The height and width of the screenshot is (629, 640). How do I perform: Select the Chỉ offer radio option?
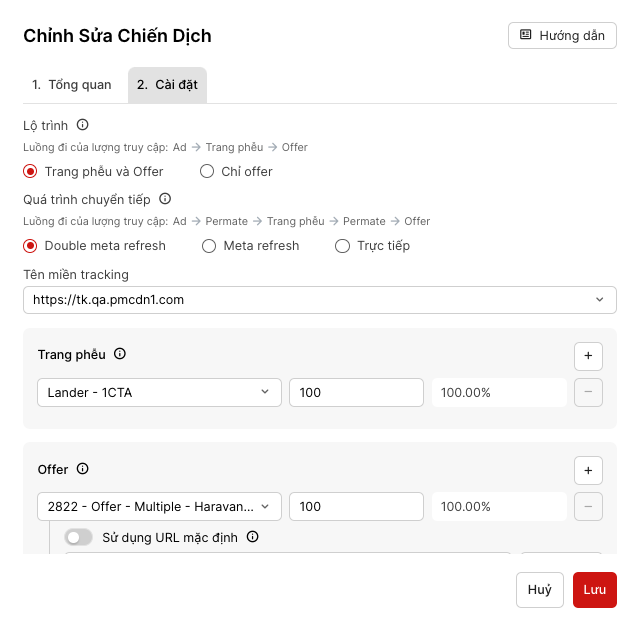point(207,171)
